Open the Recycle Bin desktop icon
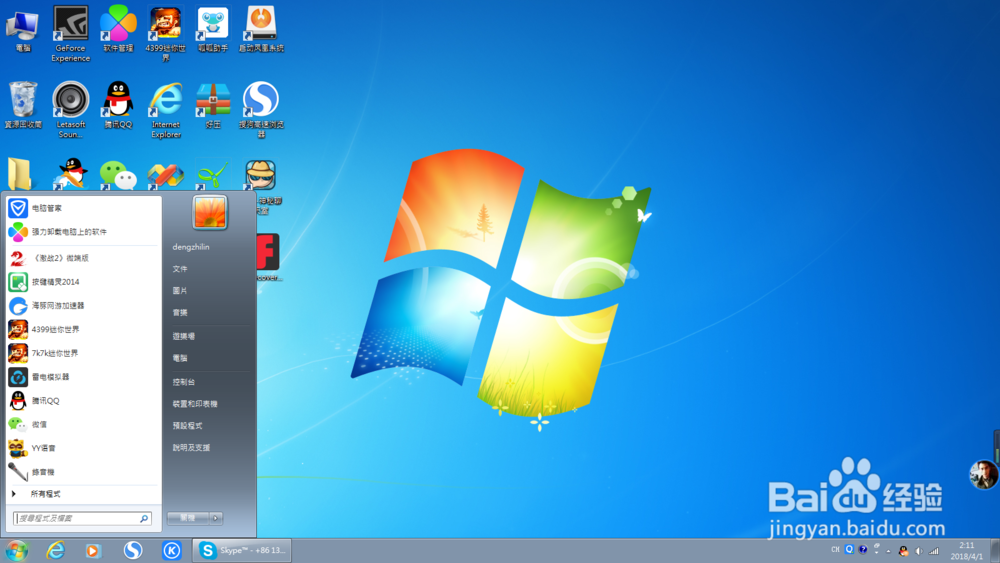 tap(23, 105)
